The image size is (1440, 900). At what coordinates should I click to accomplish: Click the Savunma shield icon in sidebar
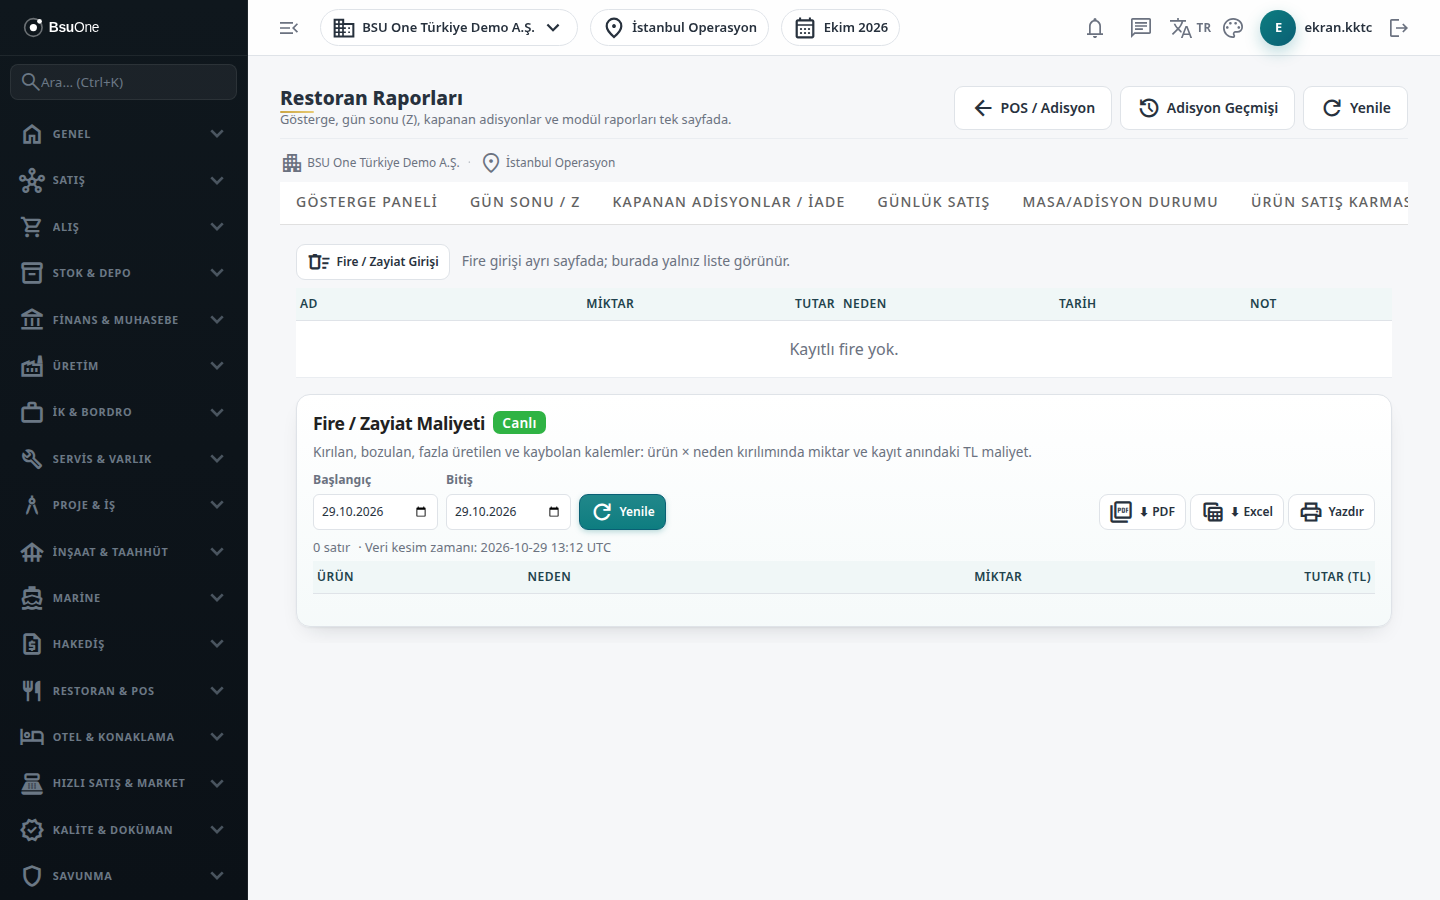(32, 876)
